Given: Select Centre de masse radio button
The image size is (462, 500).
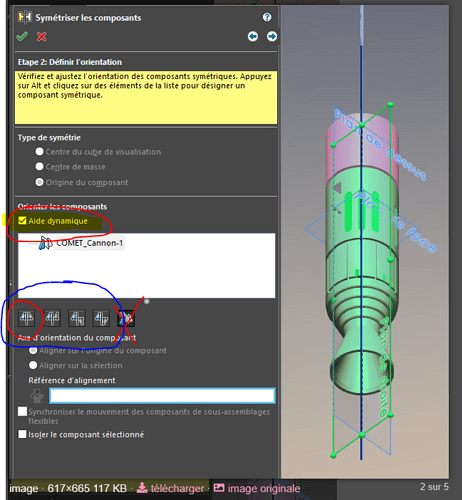Looking at the screenshot, I should pyautogui.click(x=39, y=166).
